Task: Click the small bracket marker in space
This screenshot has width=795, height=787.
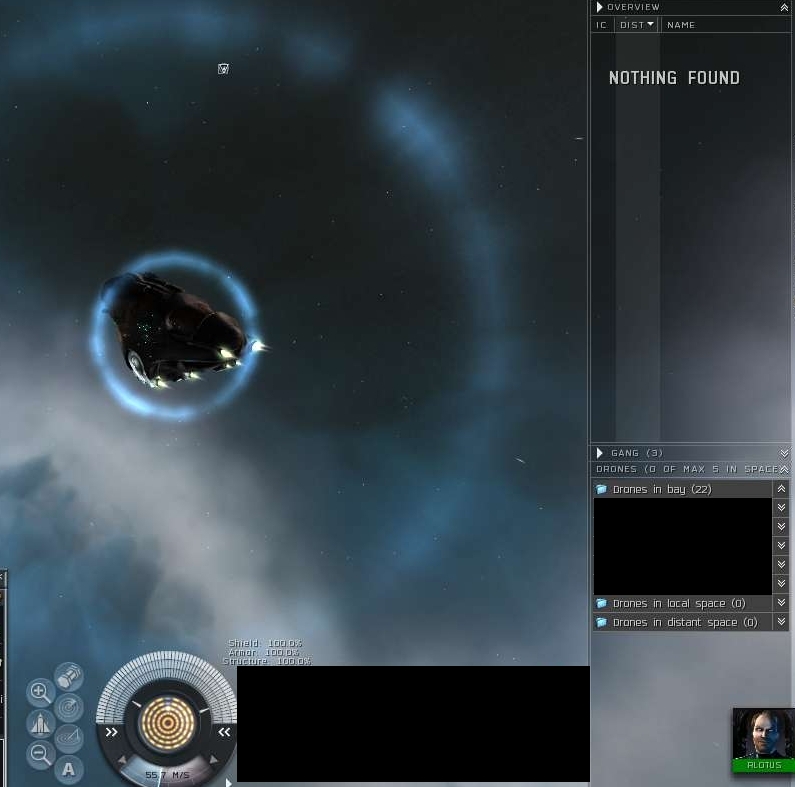Action: coord(223,69)
